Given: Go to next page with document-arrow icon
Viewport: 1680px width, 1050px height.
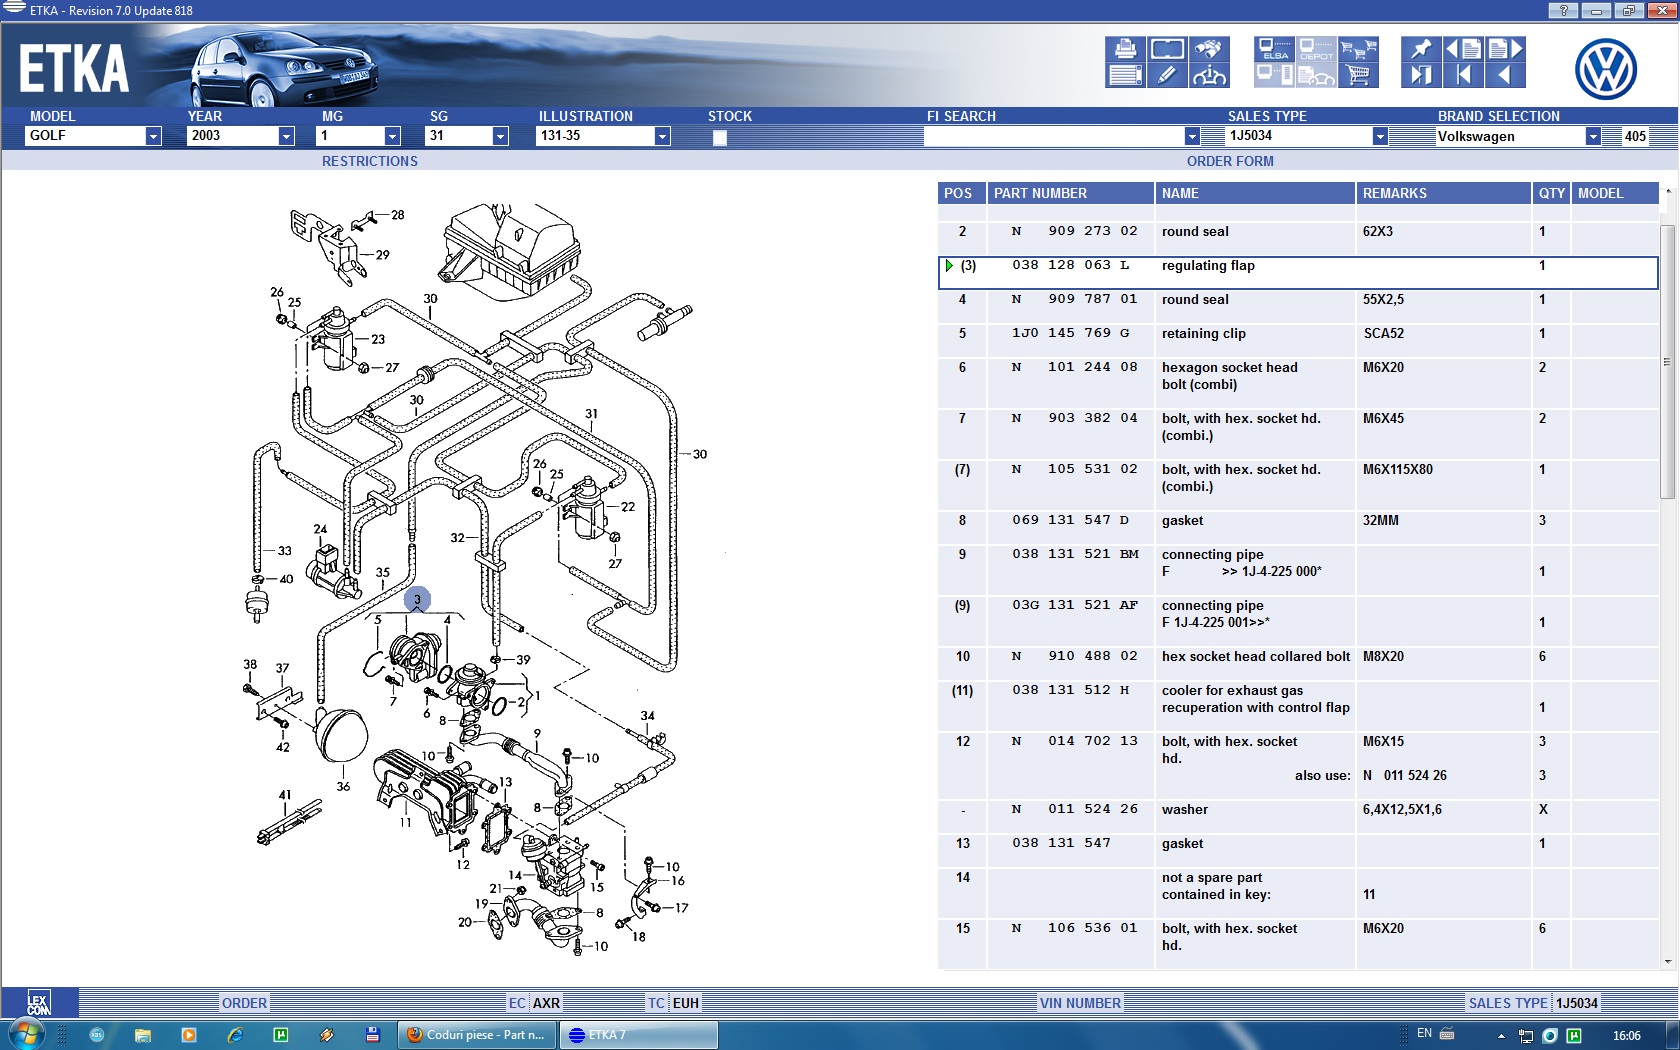Looking at the screenshot, I should [x=1504, y=49].
